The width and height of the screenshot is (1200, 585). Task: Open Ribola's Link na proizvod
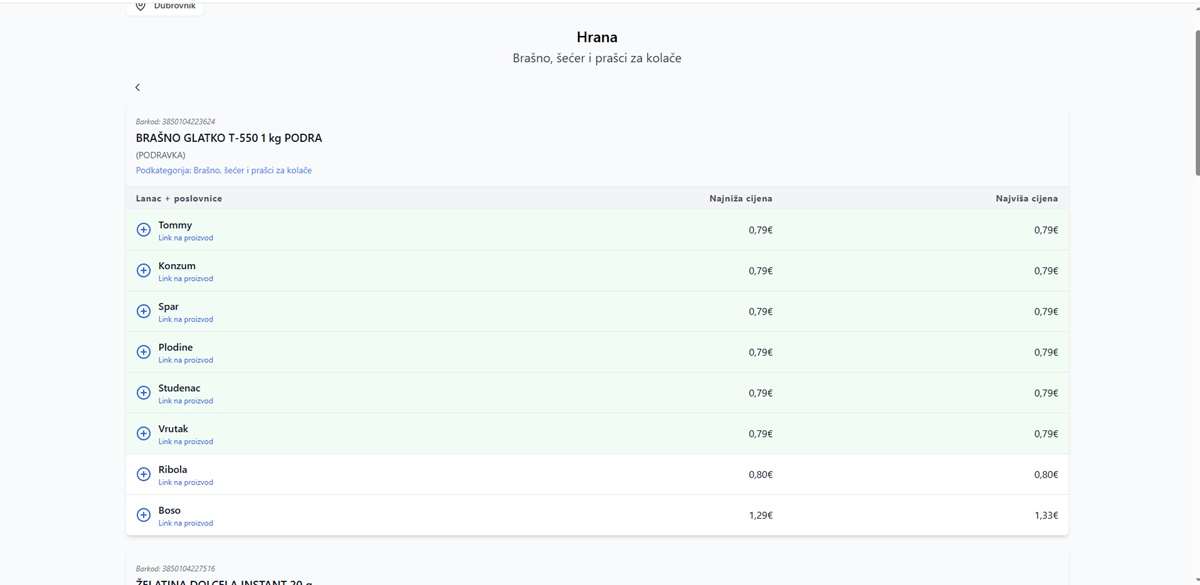pyautogui.click(x=185, y=482)
